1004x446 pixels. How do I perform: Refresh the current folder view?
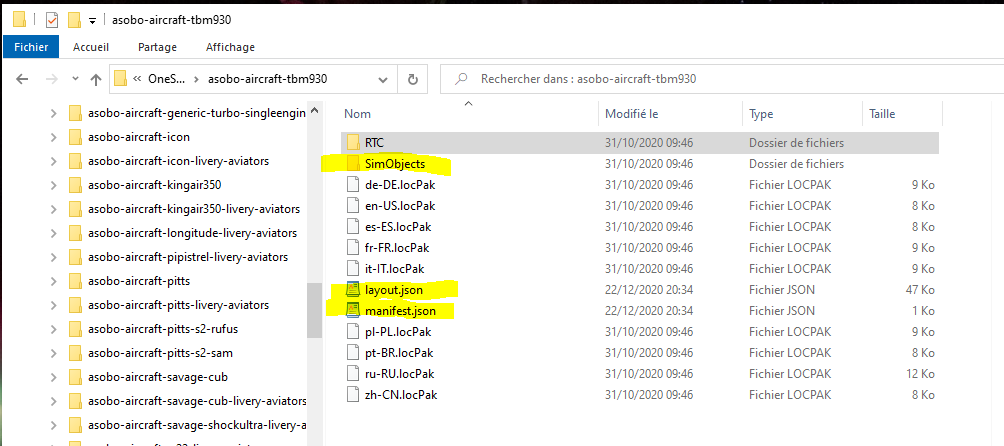(413, 80)
